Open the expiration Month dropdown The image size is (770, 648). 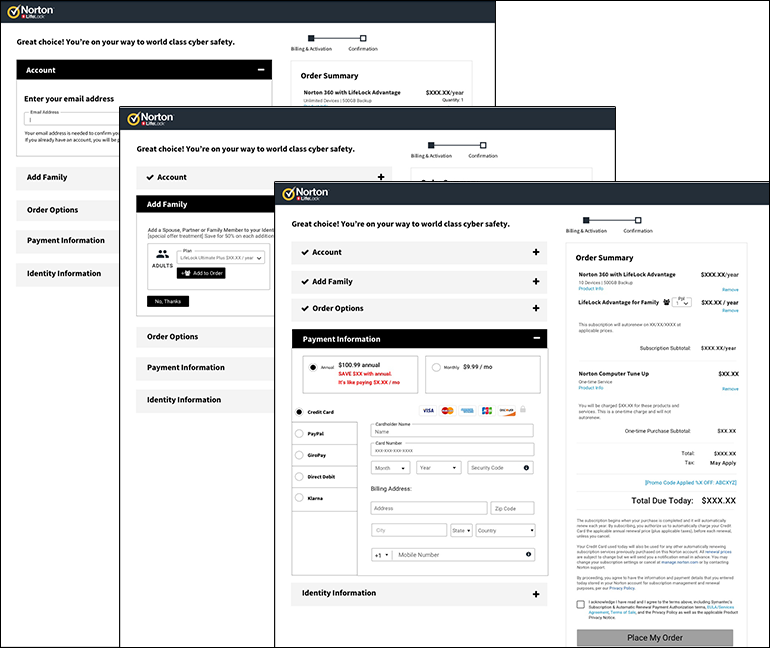pos(390,468)
